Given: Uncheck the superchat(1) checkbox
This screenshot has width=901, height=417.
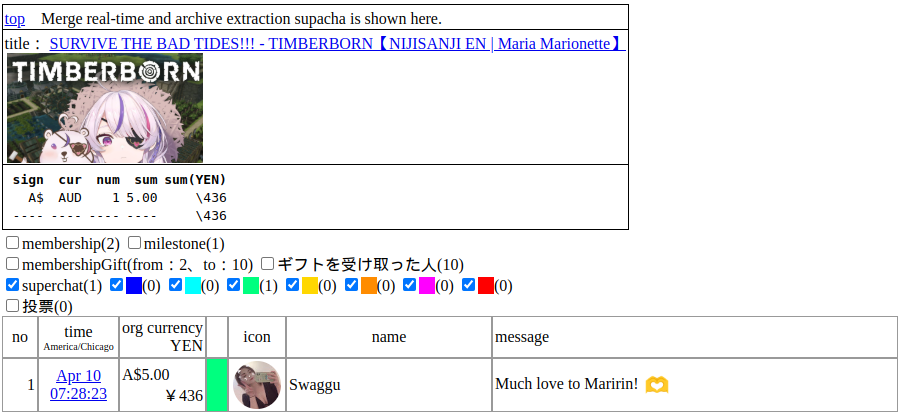Looking at the screenshot, I should 13,284.
